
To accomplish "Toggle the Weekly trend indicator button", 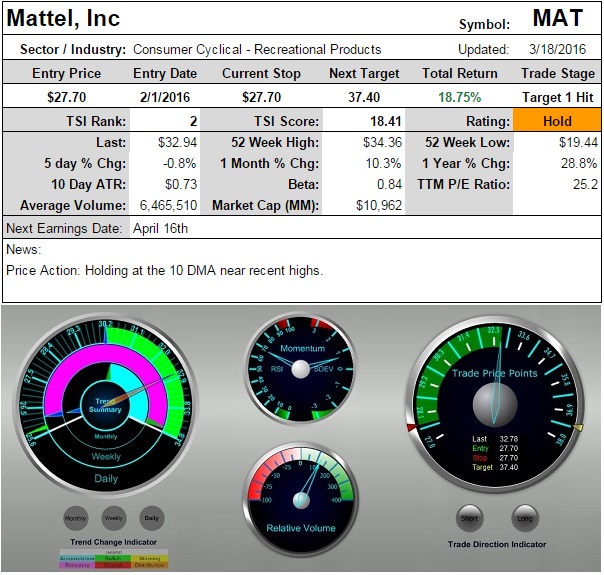I will coord(113,518).
